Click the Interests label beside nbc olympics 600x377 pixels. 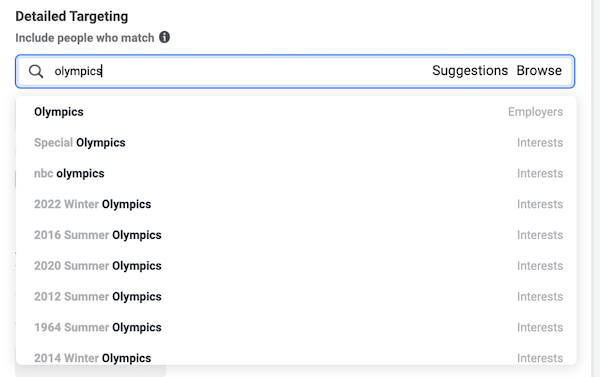[x=540, y=173]
